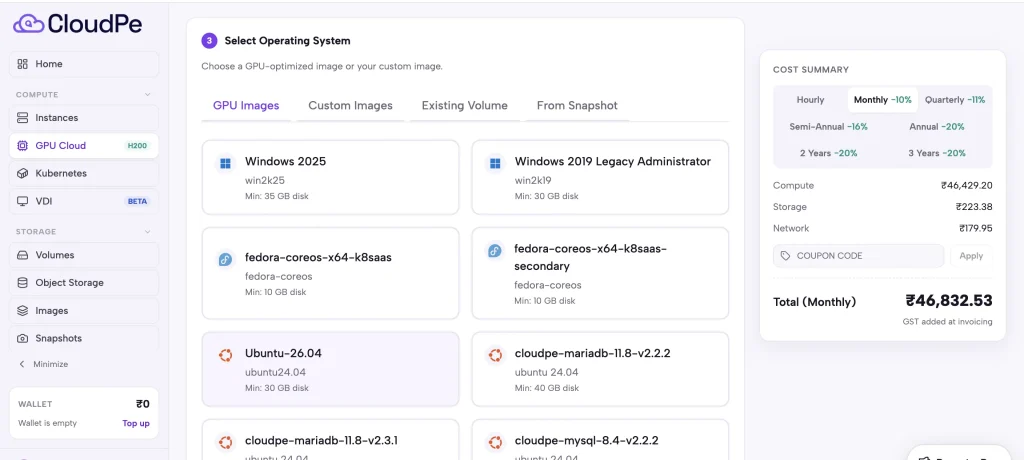
Task: Select Semi-Annual -16% billing period
Action: coord(828,127)
